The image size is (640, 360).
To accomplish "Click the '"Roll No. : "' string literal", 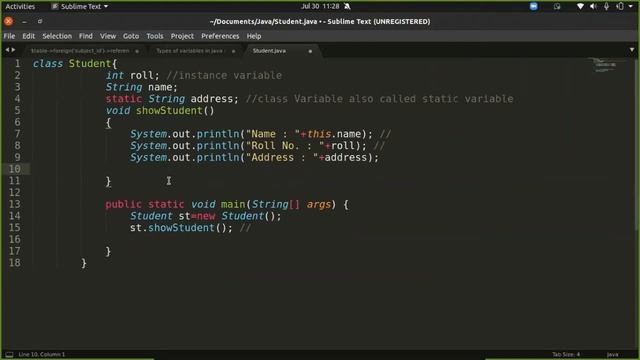I will (x=285, y=146).
